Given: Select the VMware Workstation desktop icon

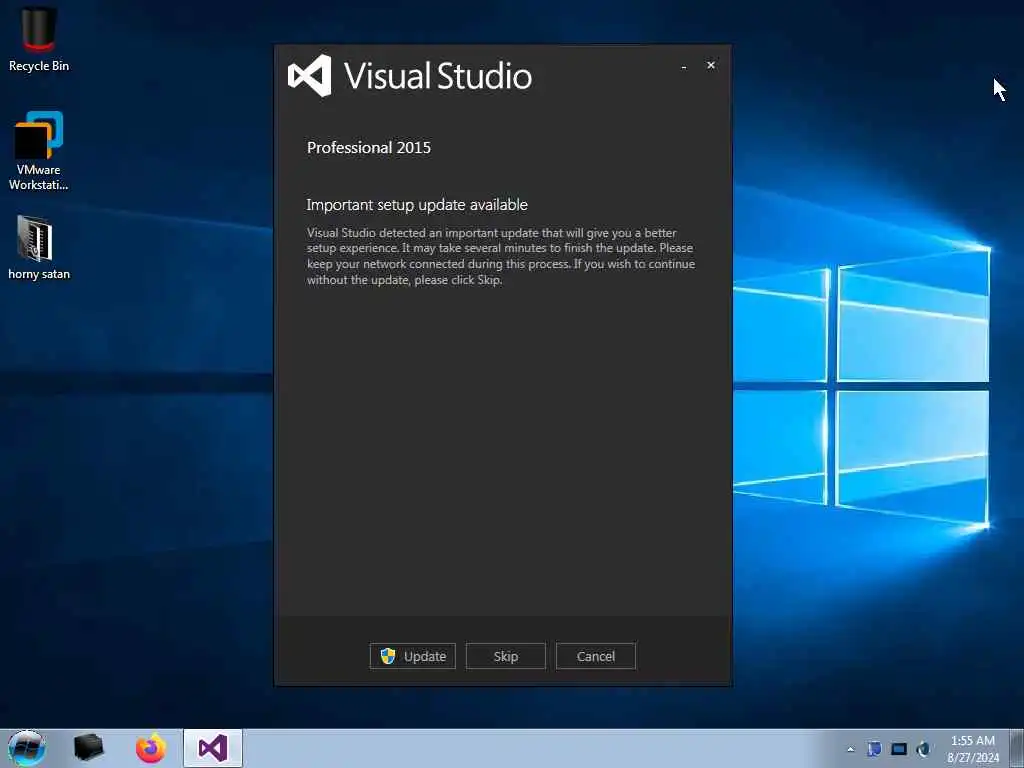Looking at the screenshot, I should [x=39, y=152].
